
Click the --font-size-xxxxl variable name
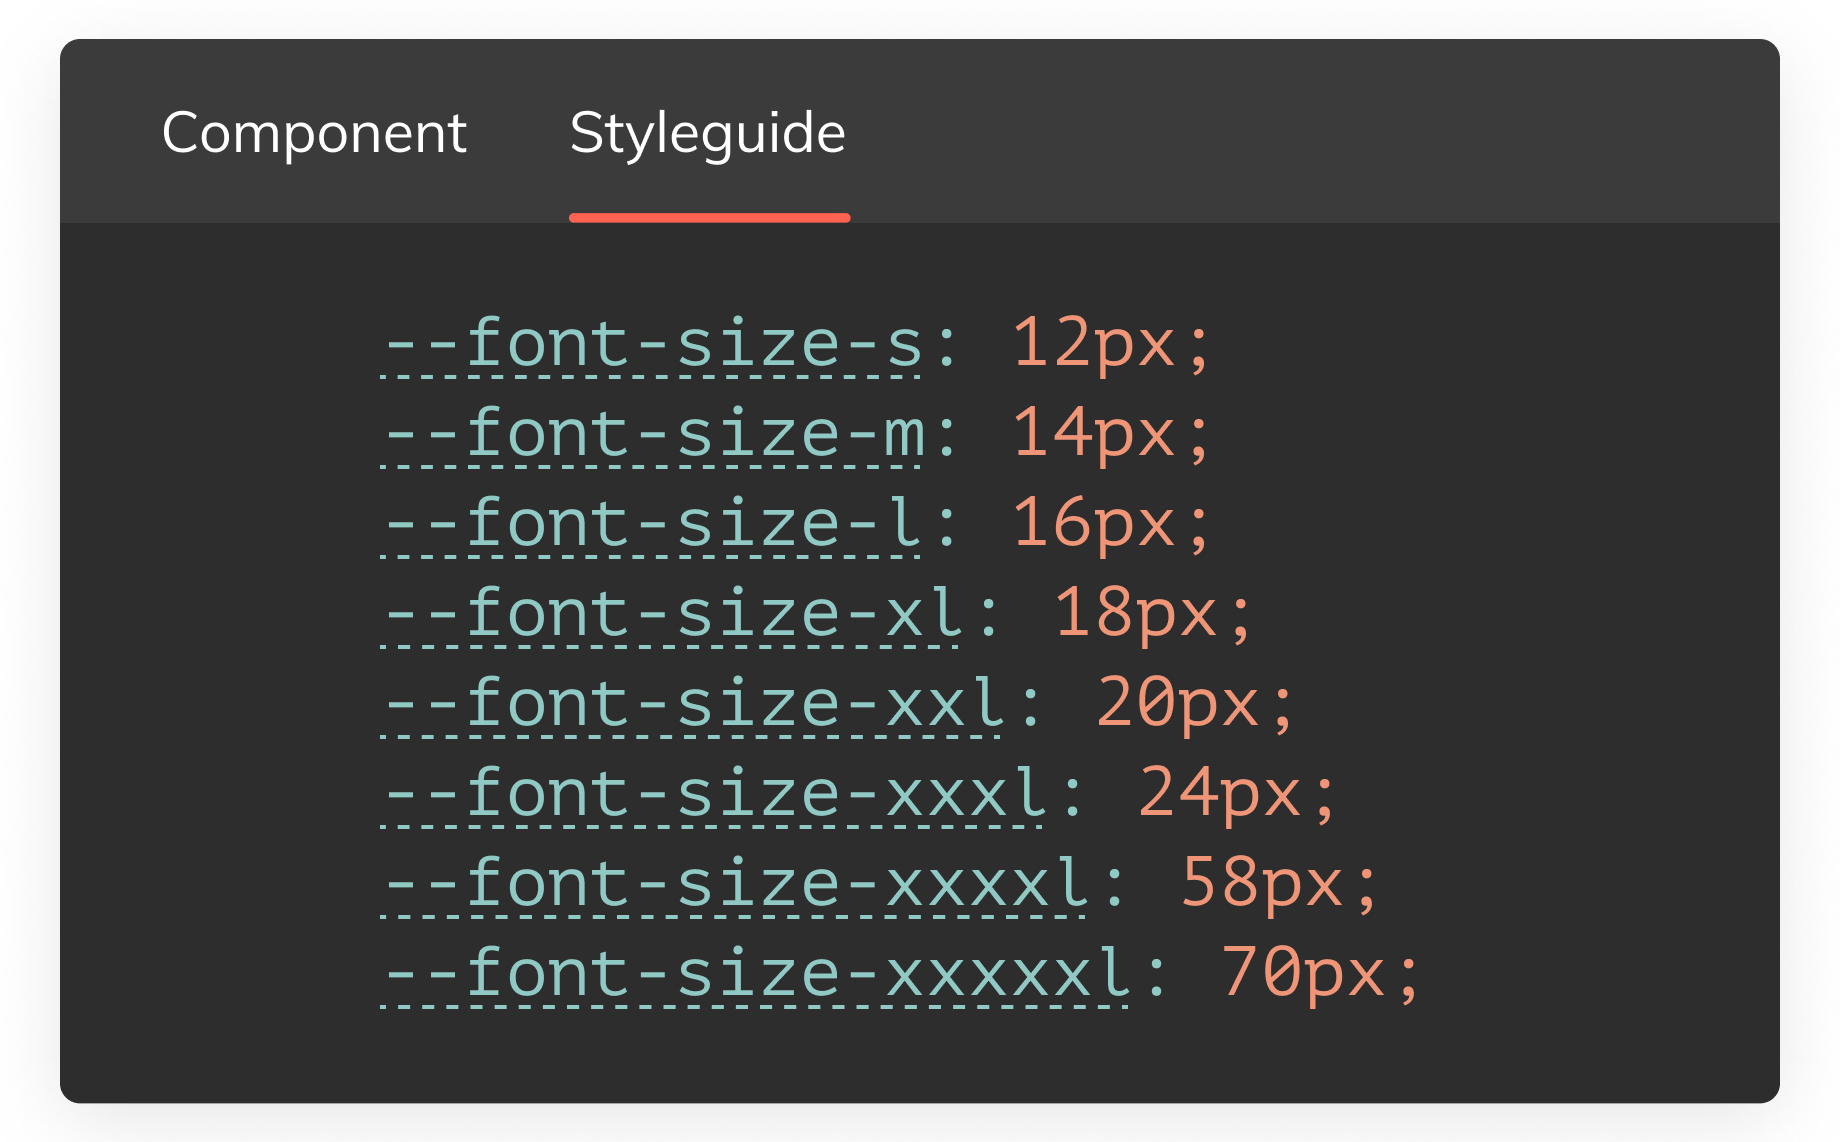(x=735, y=884)
